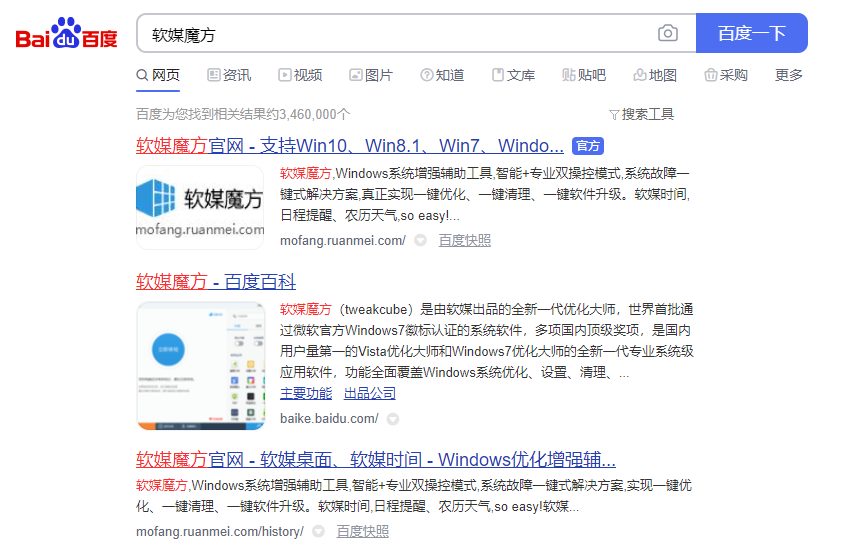The image size is (856, 552).
Task: Open the 搜索工具 filter tools
Action: click(641, 114)
